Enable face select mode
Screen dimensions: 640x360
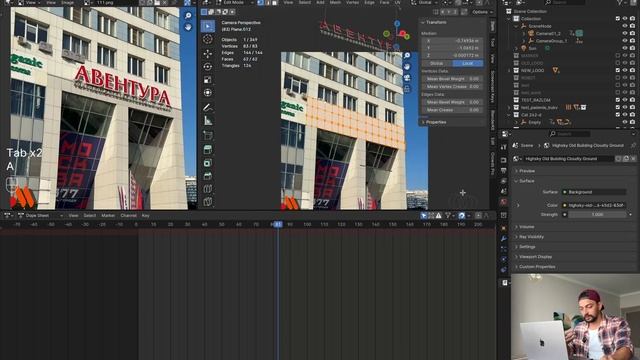pyautogui.click(x=275, y=2)
